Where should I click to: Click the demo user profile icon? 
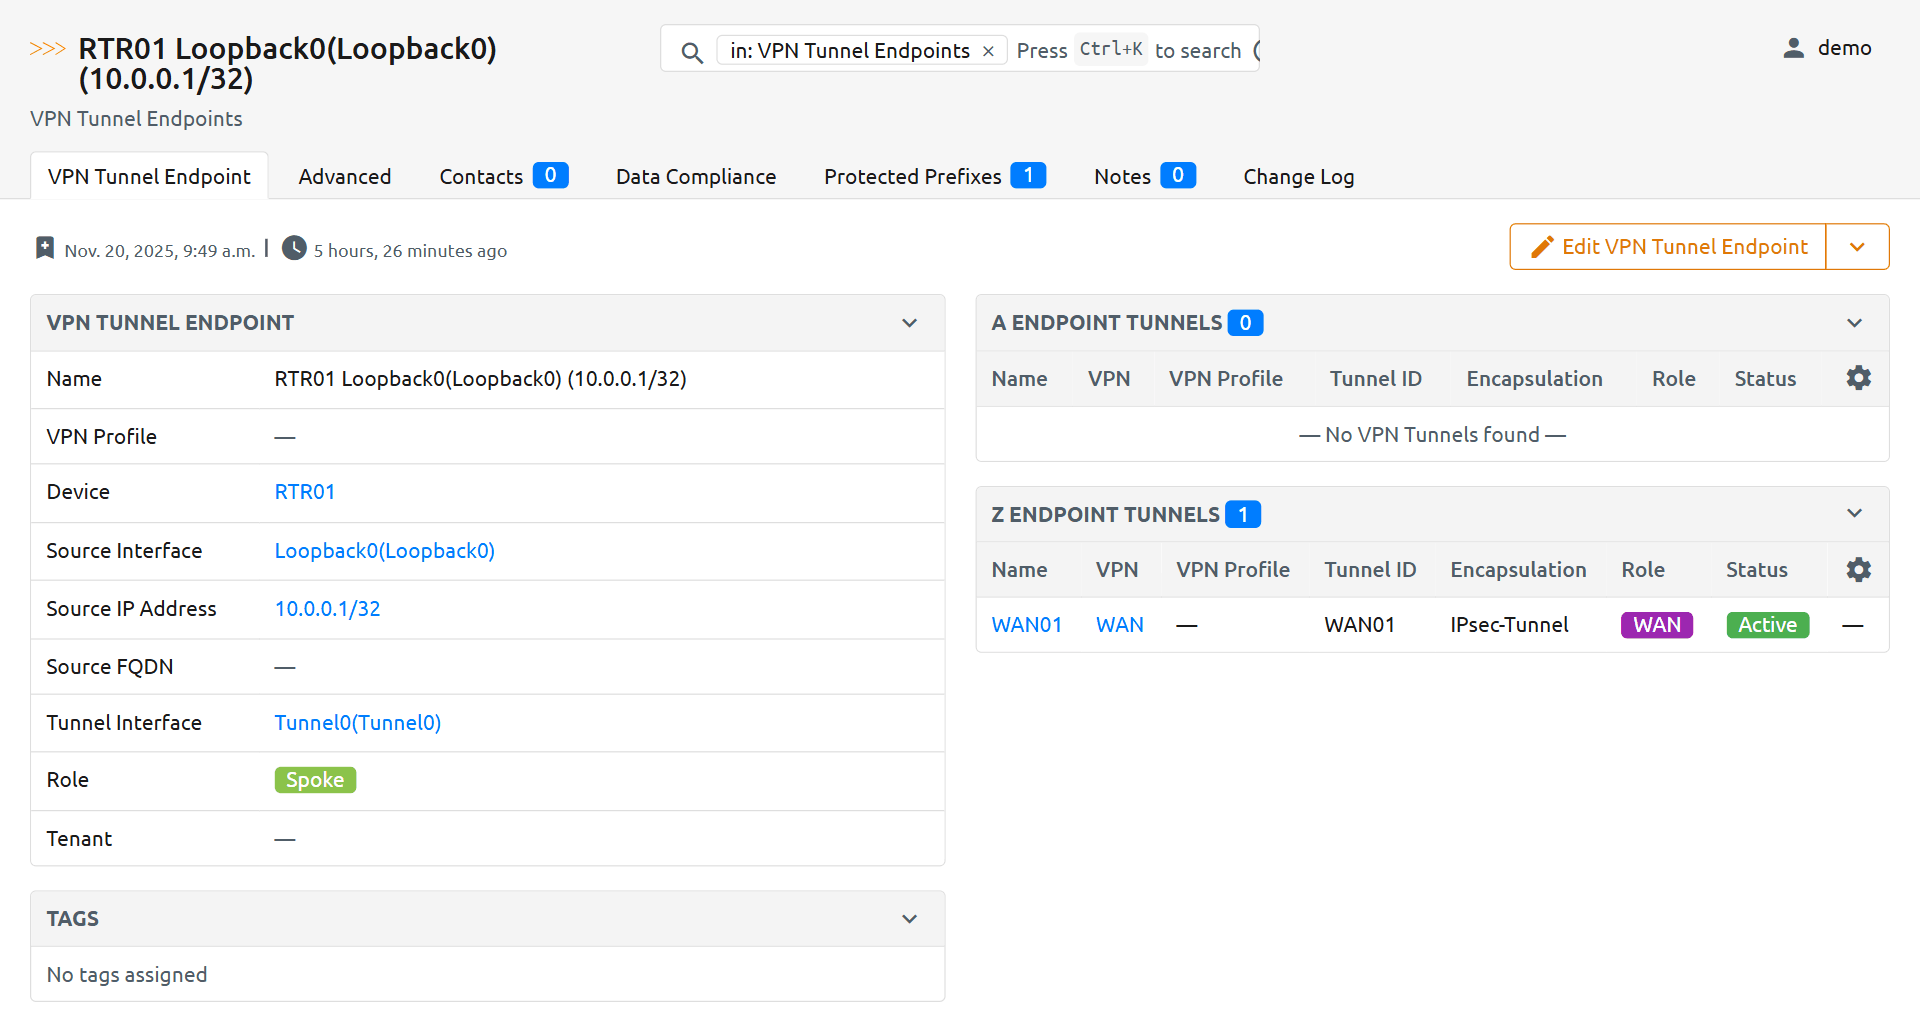[x=1793, y=48]
